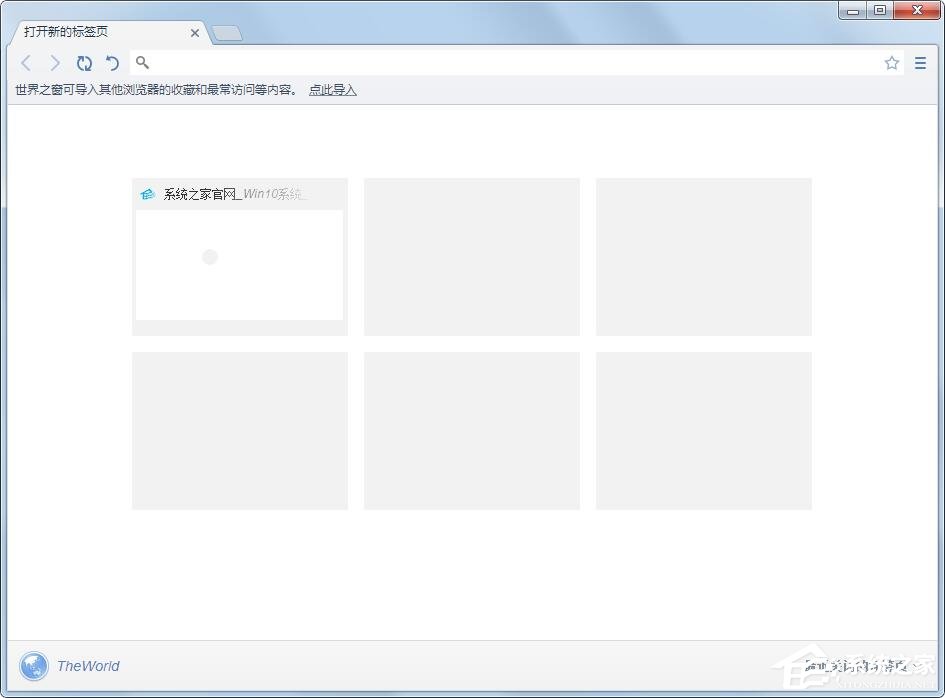Click the 点此导入 import link

pyautogui.click(x=332, y=90)
